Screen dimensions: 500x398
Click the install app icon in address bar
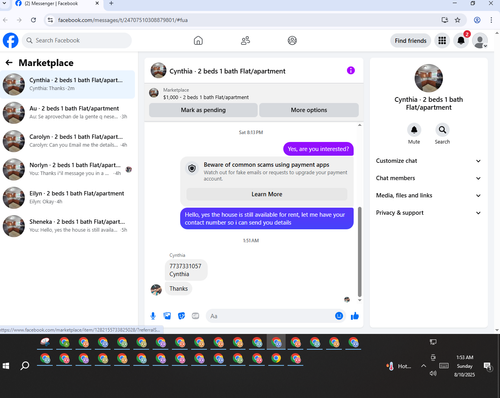coord(444,20)
